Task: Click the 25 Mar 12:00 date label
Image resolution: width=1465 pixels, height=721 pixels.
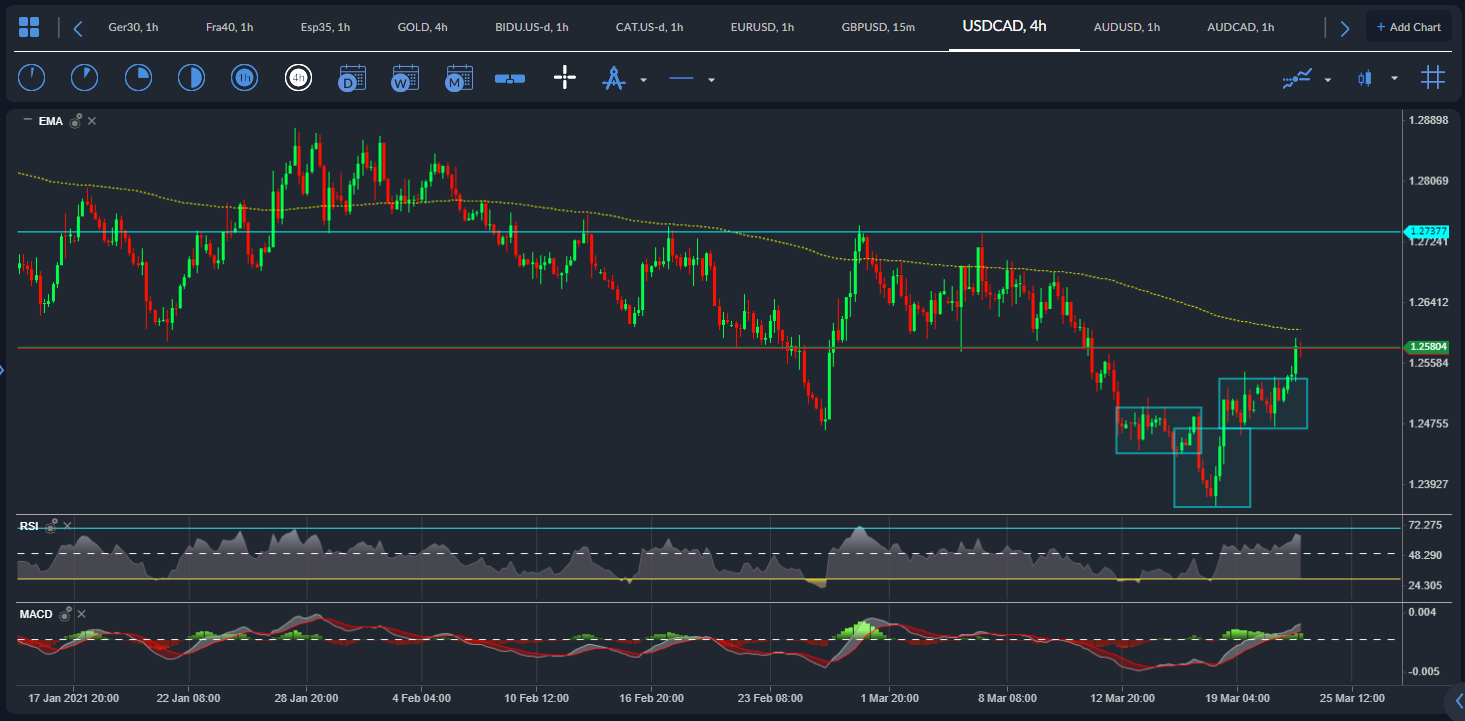Action: 1350,698
